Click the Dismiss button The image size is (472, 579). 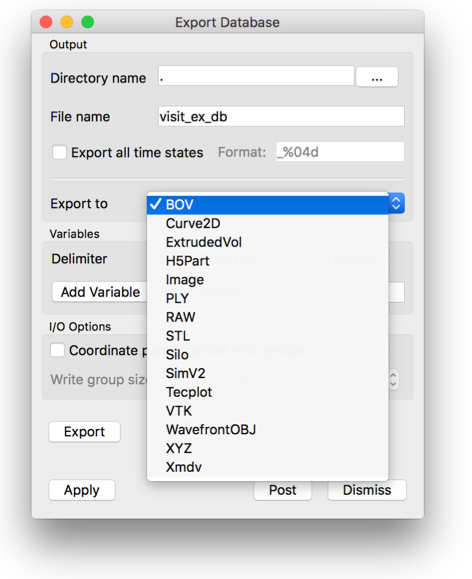pyautogui.click(x=367, y=490)
